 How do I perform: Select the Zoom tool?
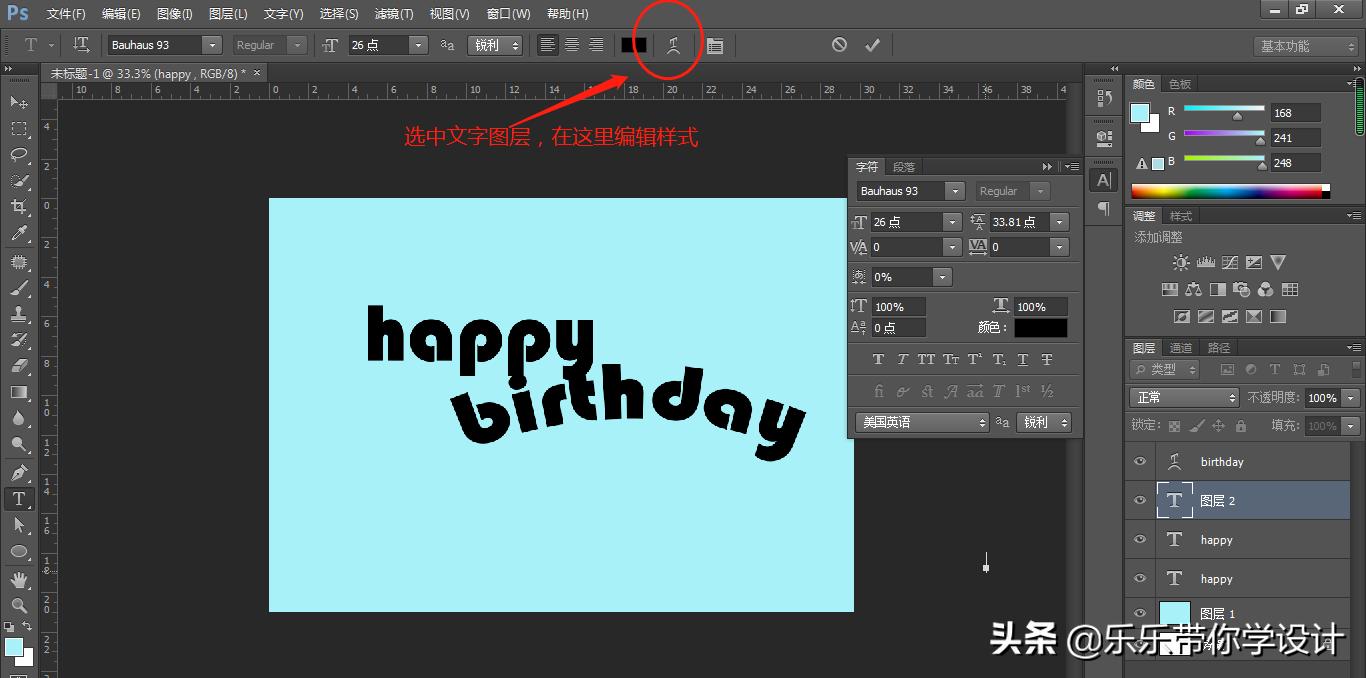coord(18,605)
